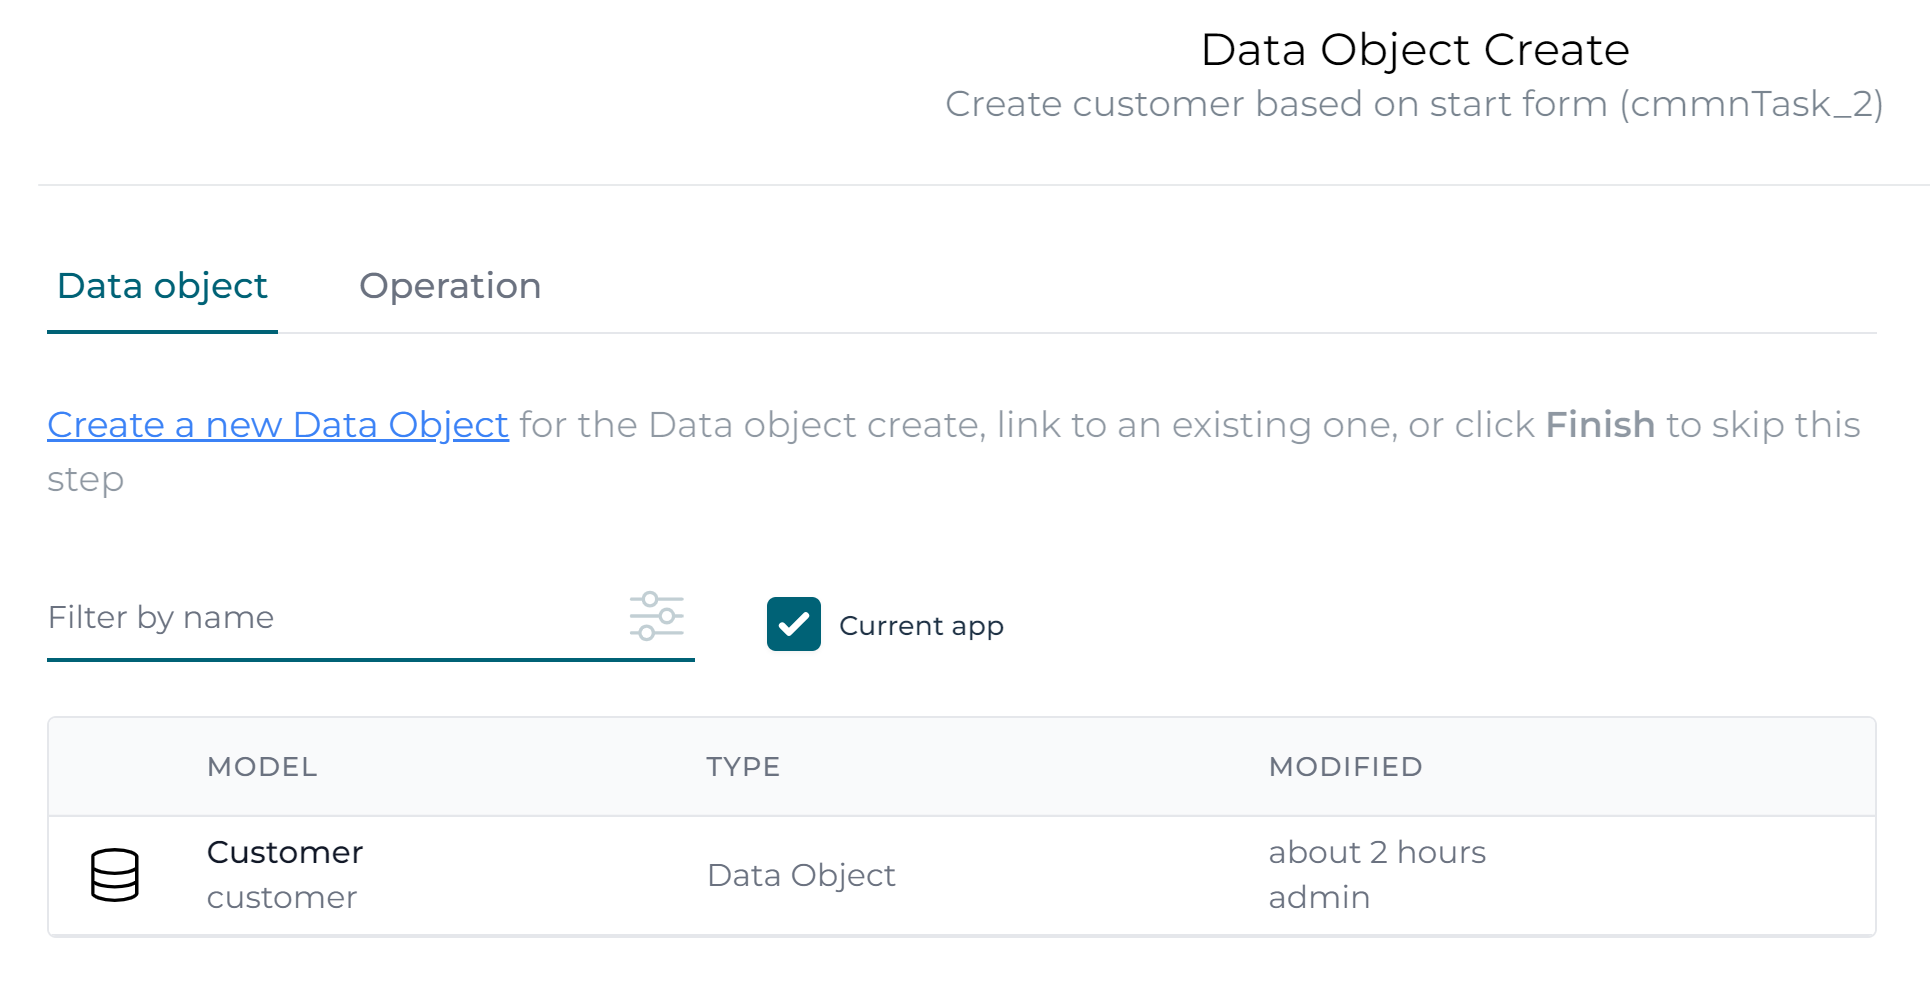Click the MODEL column header
1930x1007 pixels.
(262, 767)
